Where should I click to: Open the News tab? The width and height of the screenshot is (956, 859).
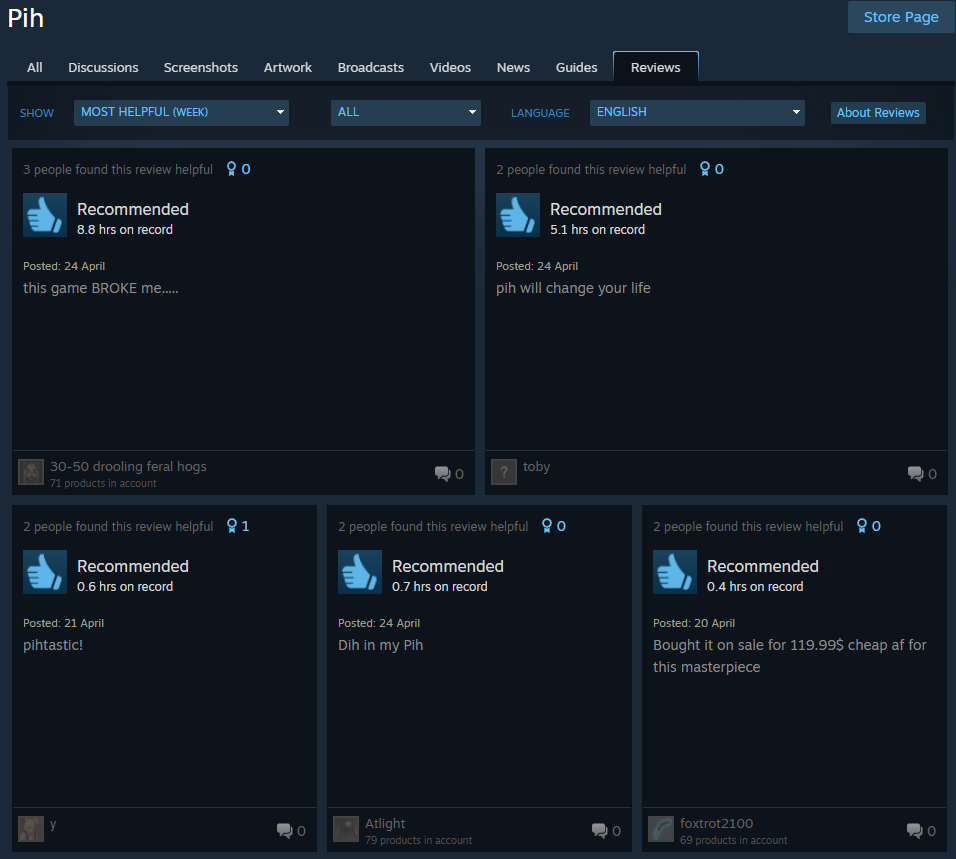[513, 68]
